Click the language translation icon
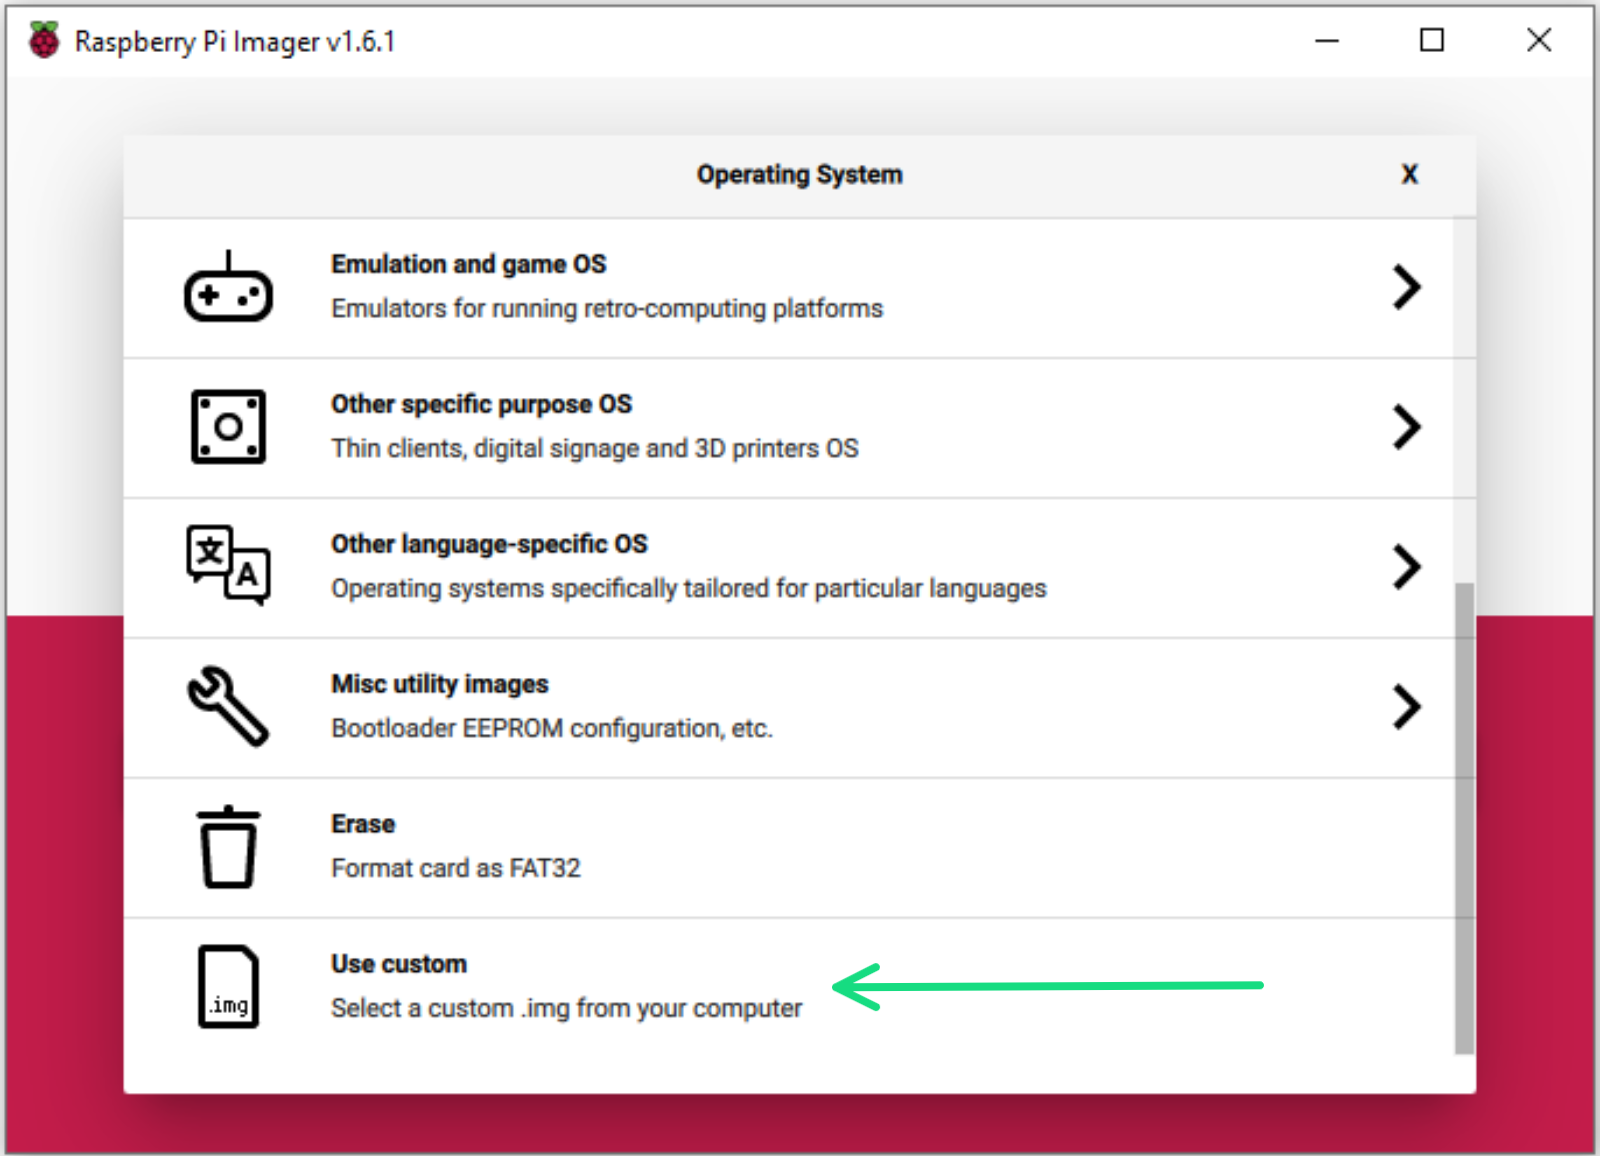Screen dimensions: 1600x1156 click(228, 566)
